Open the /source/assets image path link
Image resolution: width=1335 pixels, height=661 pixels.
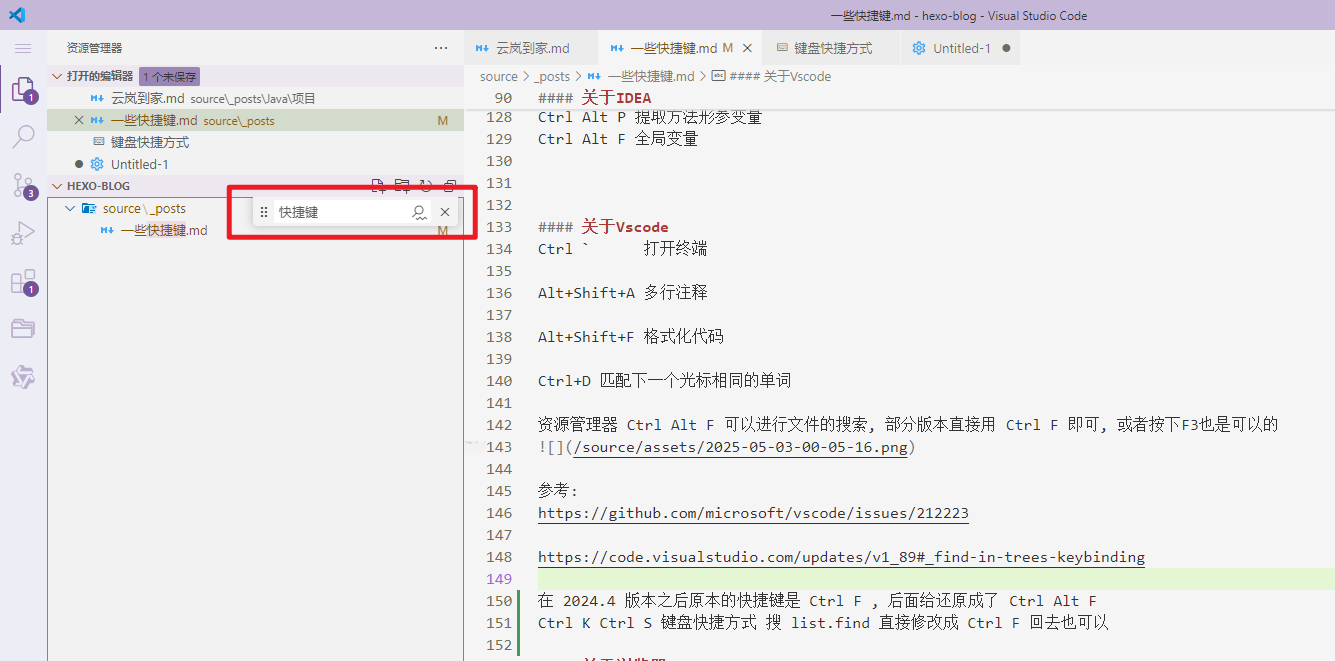coord(740,447)
